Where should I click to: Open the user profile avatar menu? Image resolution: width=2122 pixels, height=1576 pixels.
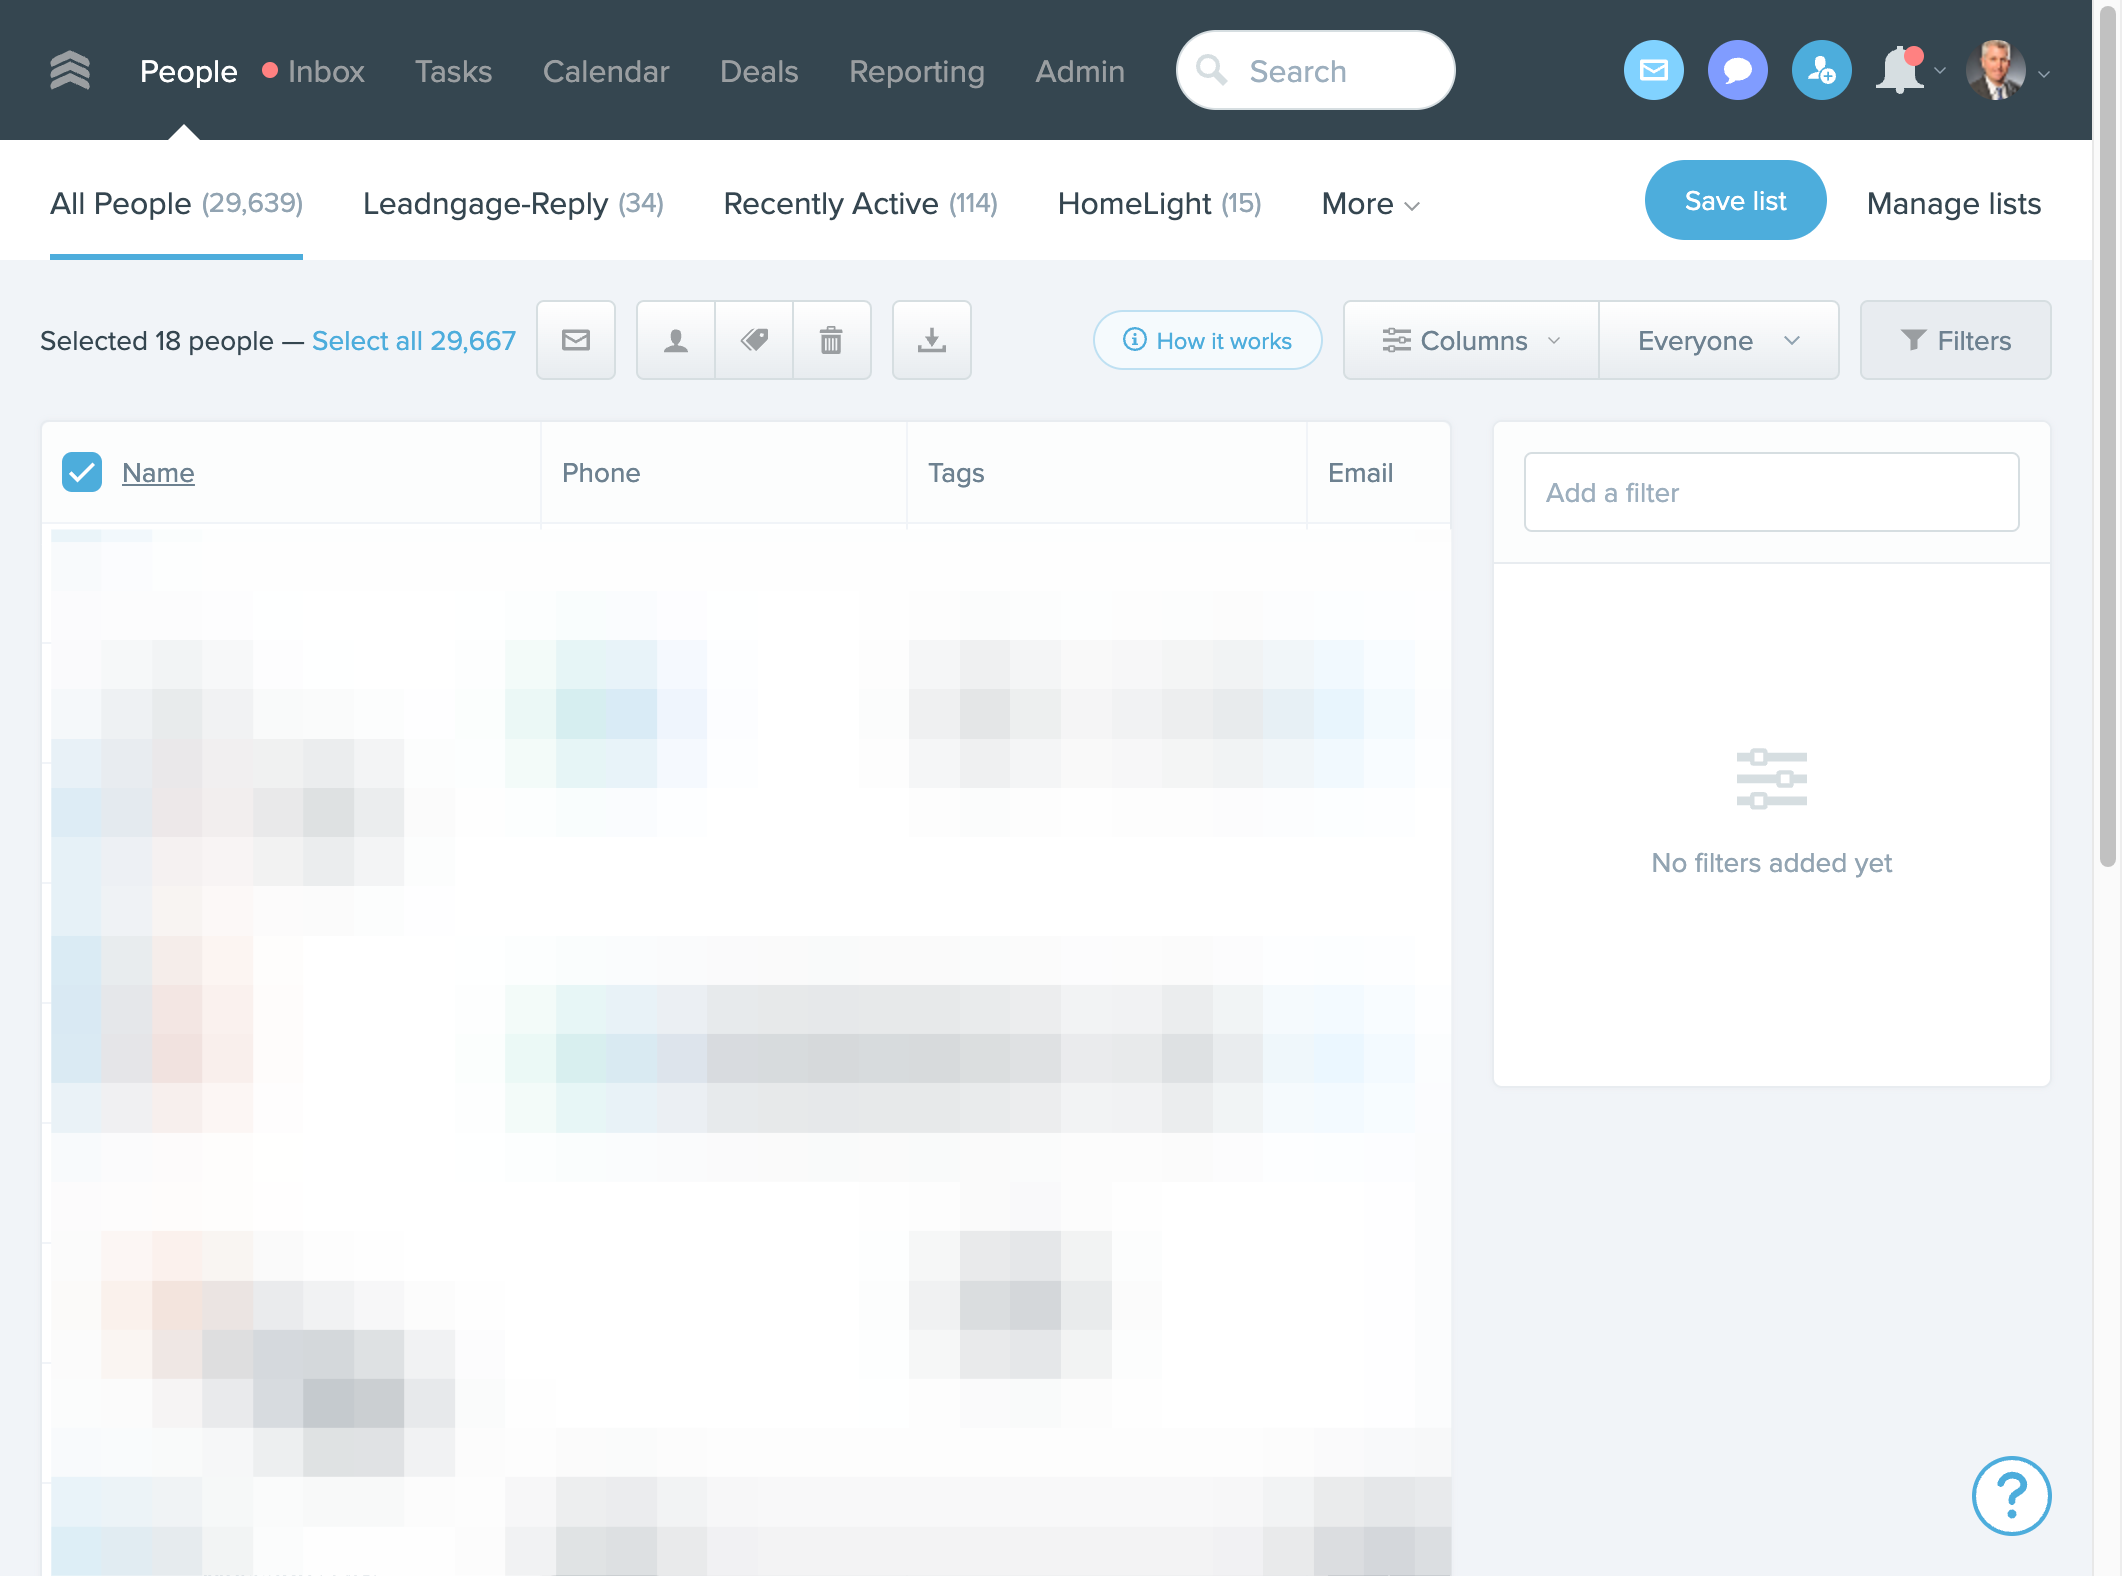point(1996,71)
